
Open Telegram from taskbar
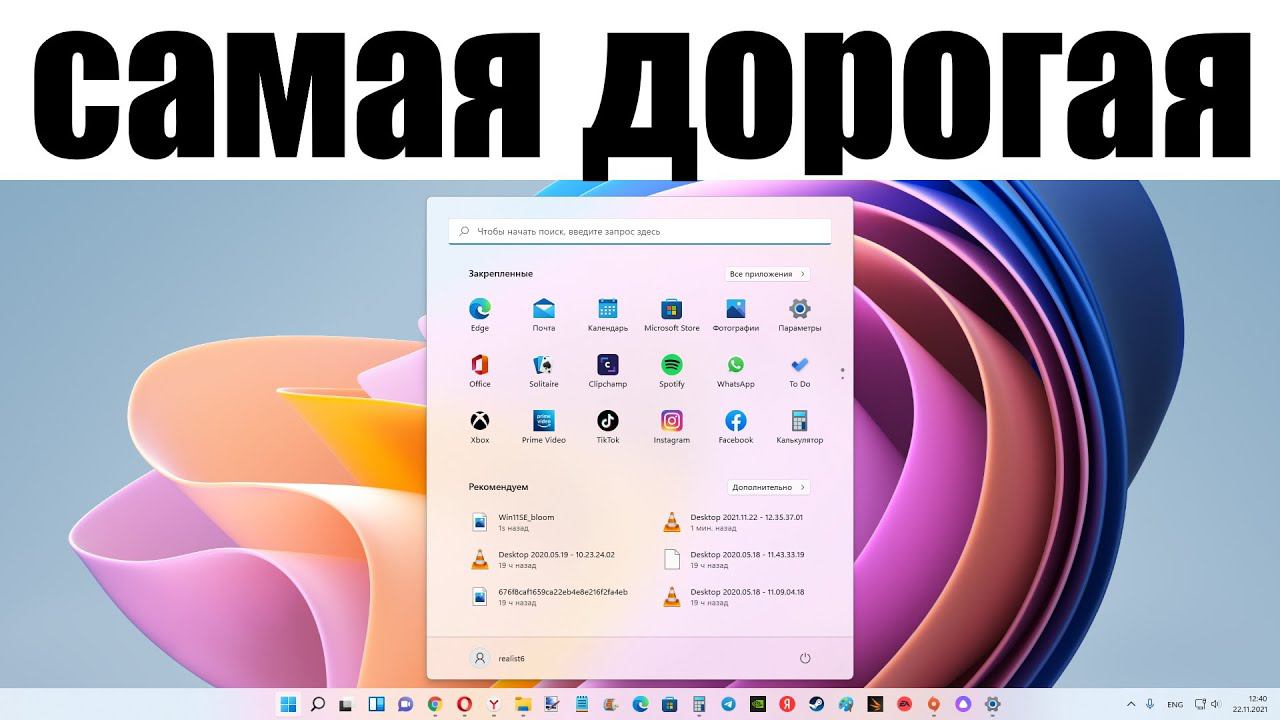point(728,704)
